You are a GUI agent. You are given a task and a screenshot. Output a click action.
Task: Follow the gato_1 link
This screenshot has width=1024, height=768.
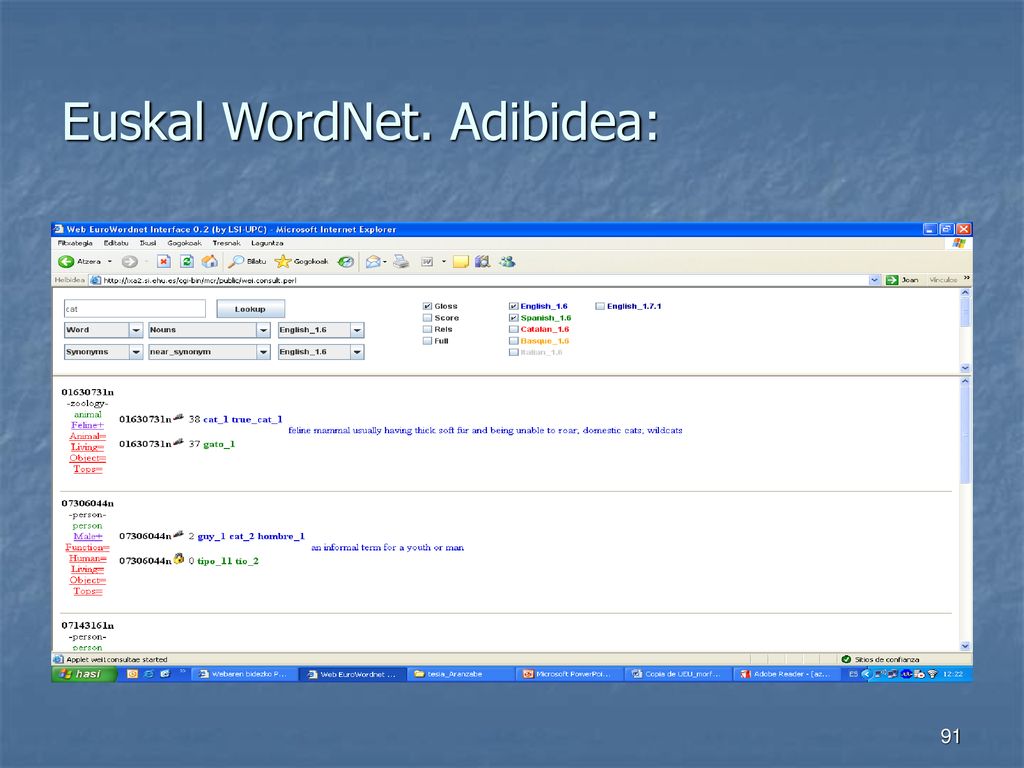tap(219, 444)
